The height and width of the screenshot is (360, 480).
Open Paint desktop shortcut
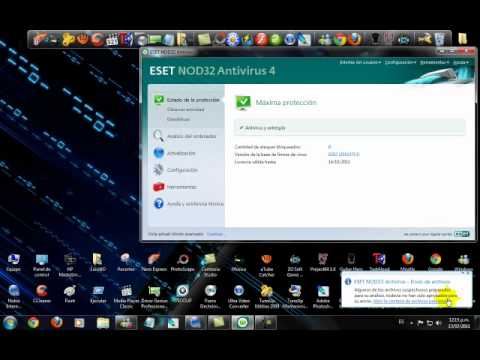70,294
